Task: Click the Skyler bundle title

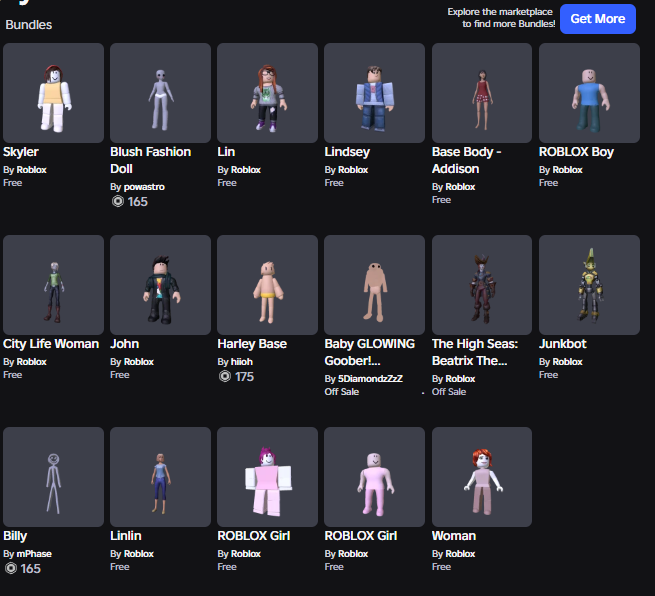Action: (x=21, y=152)
